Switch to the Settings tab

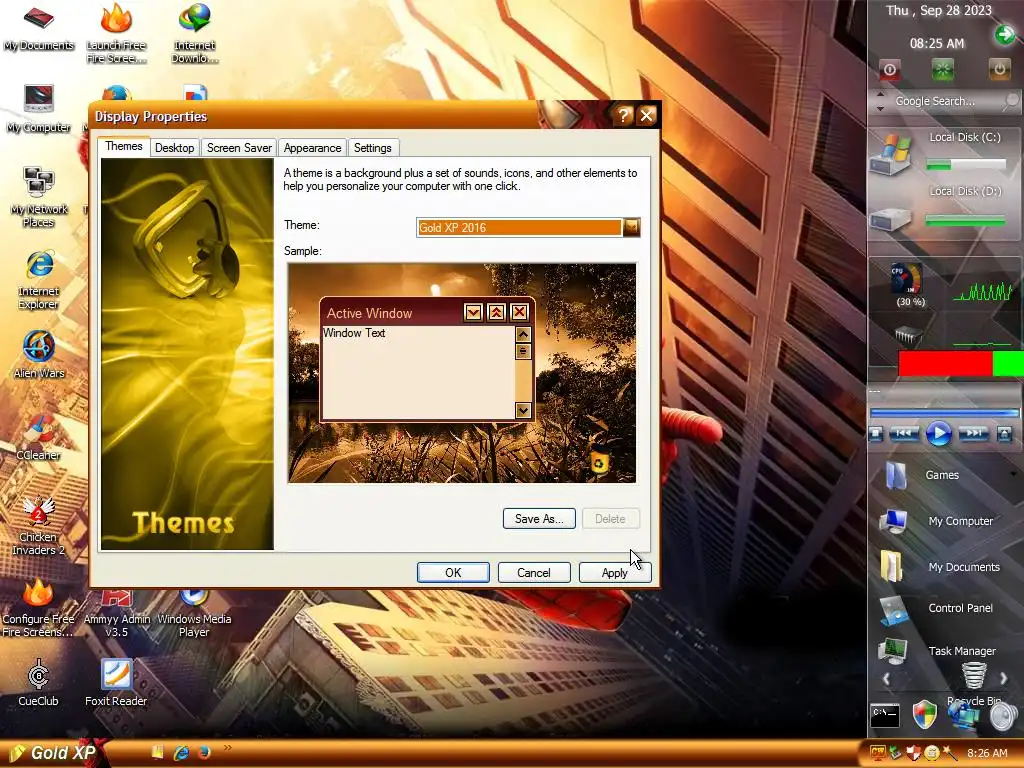[x=373, y=148]
